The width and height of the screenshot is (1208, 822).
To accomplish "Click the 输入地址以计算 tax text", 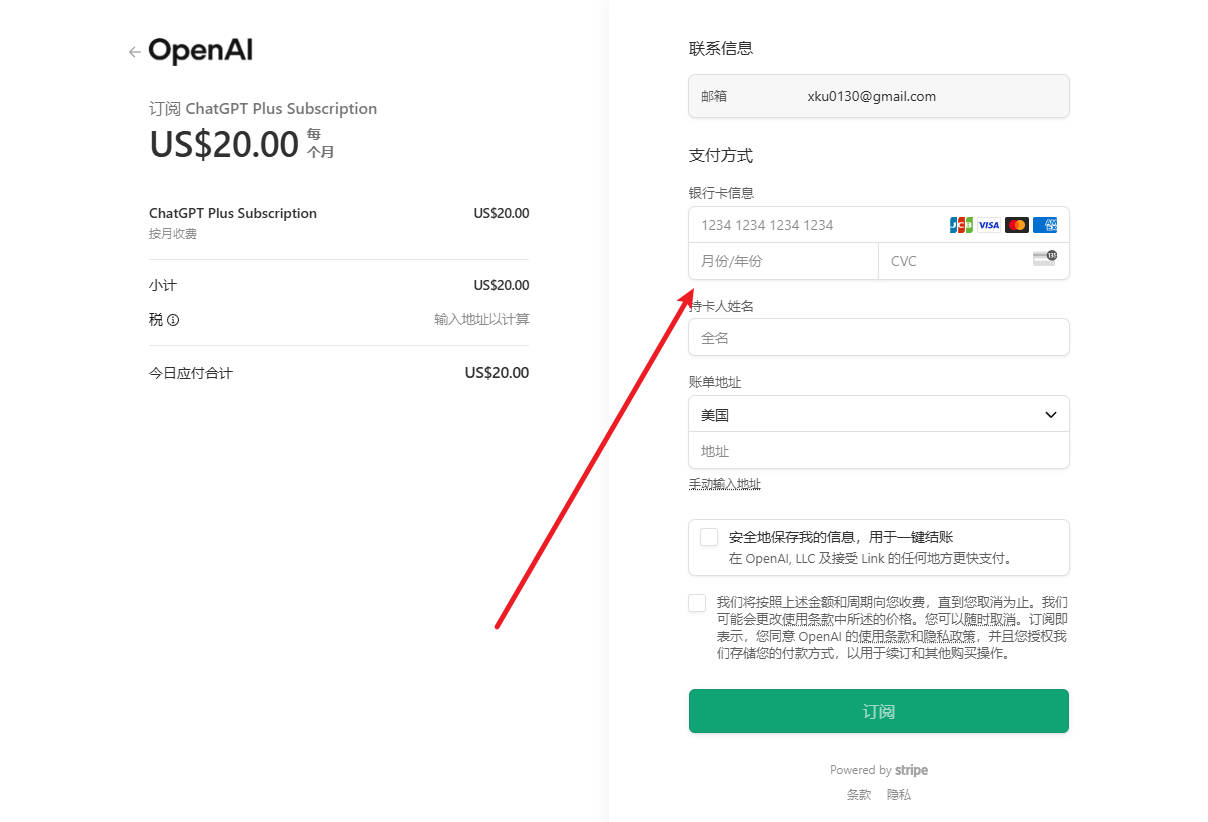I will [482, 320].
